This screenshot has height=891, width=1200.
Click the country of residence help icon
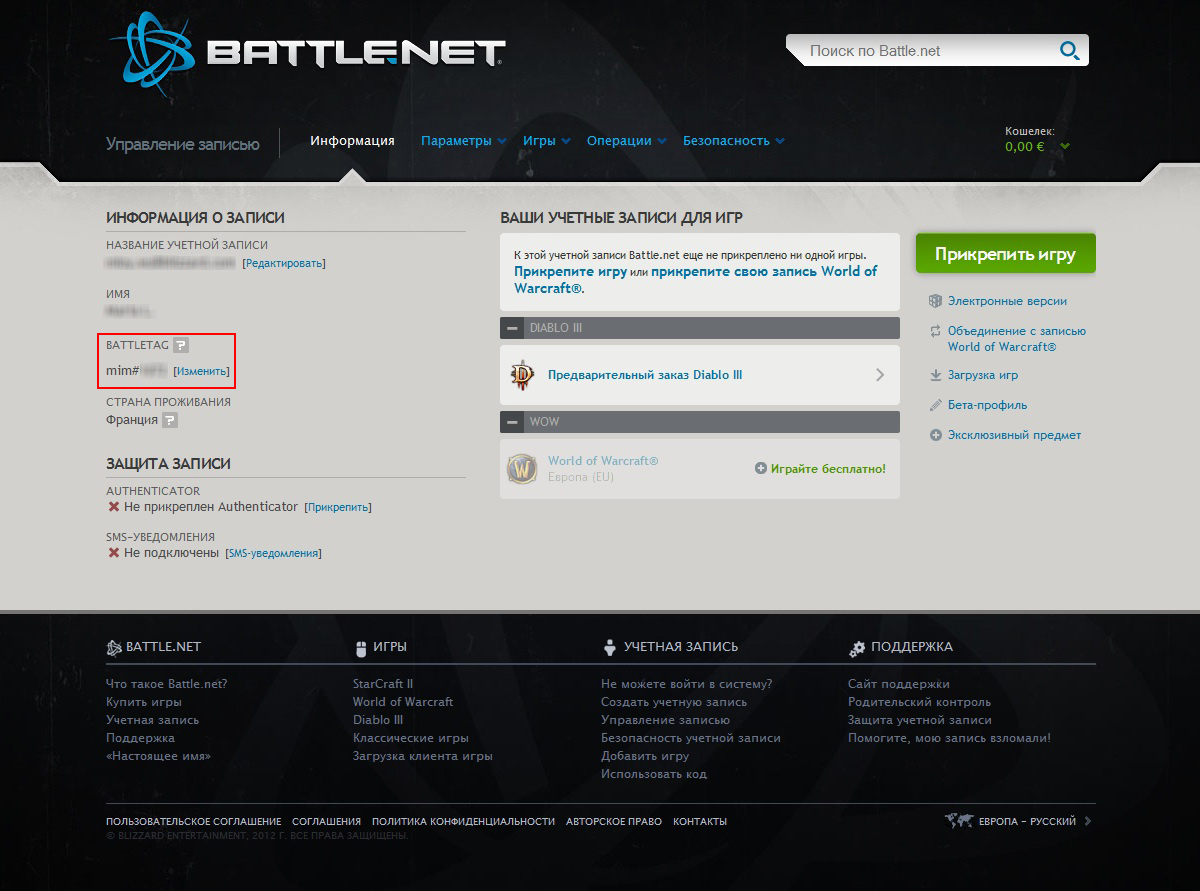(x=170, y=420)
